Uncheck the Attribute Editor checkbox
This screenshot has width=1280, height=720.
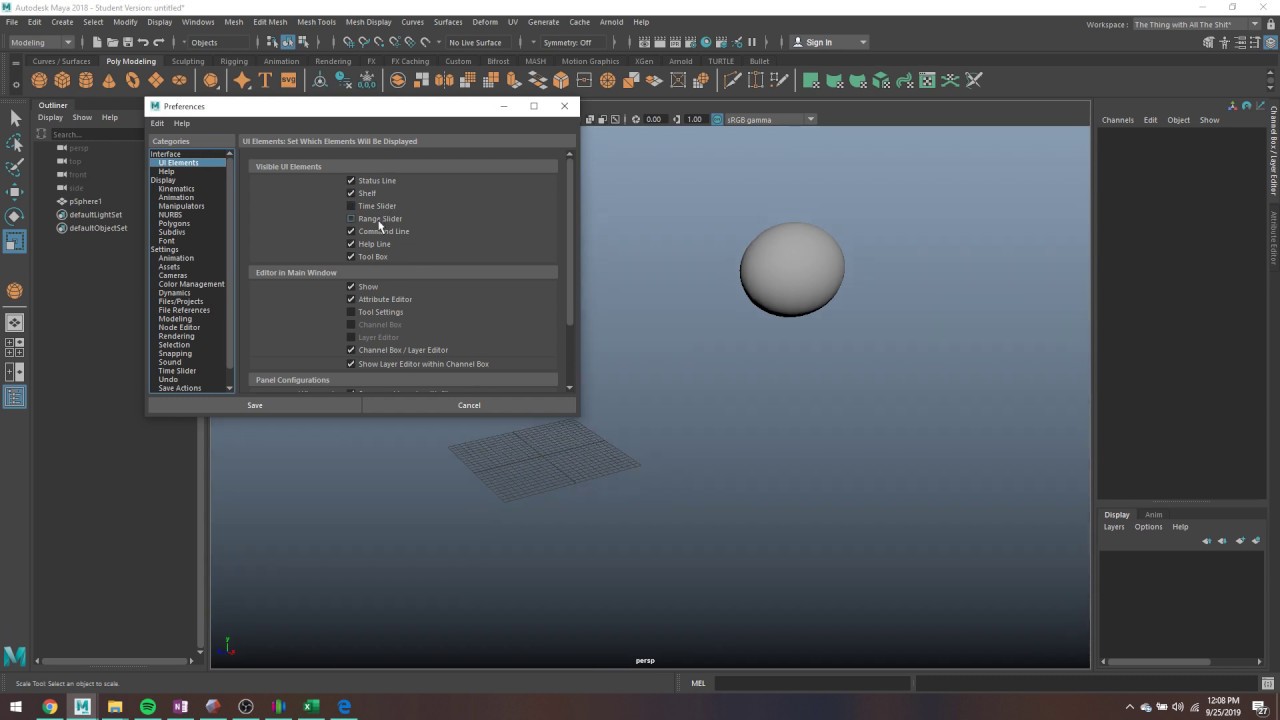[x=351, y=299]
